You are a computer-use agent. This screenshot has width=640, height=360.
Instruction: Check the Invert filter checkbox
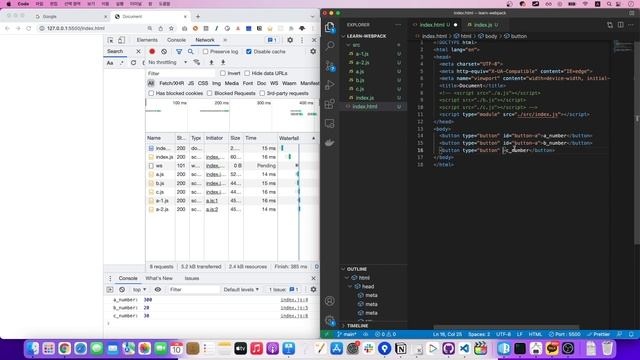[x=222, y=73]
